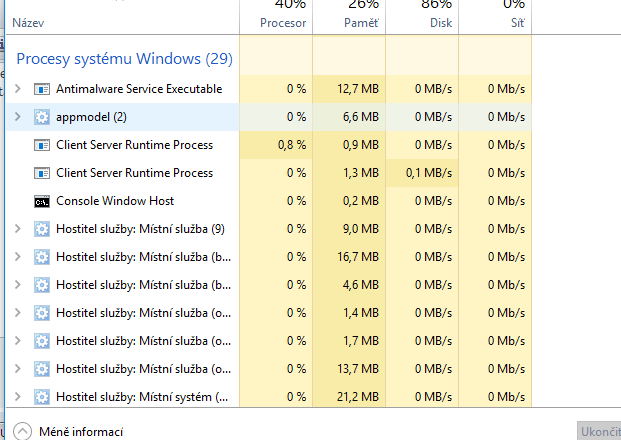Image resolution: width=621 pixels, height=440 pixels.
Task: Click the Méně informací link
Action: [81, 432]
